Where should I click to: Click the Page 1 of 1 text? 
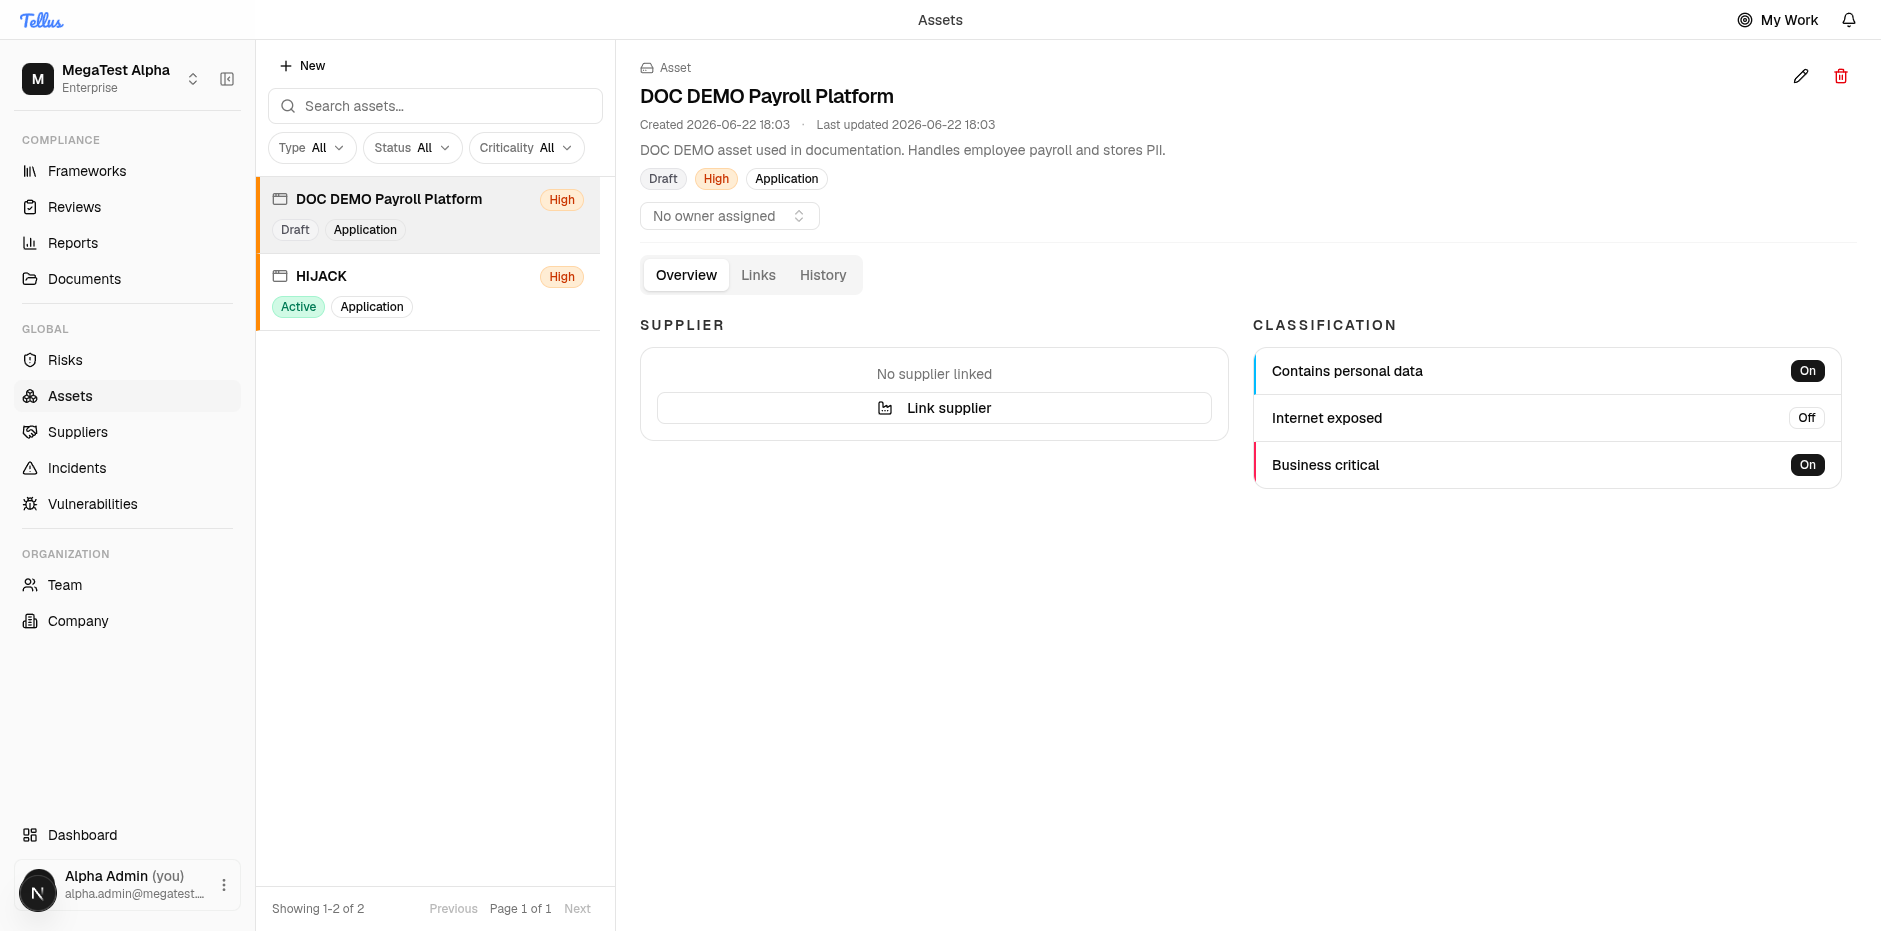[x=520, y=909]
